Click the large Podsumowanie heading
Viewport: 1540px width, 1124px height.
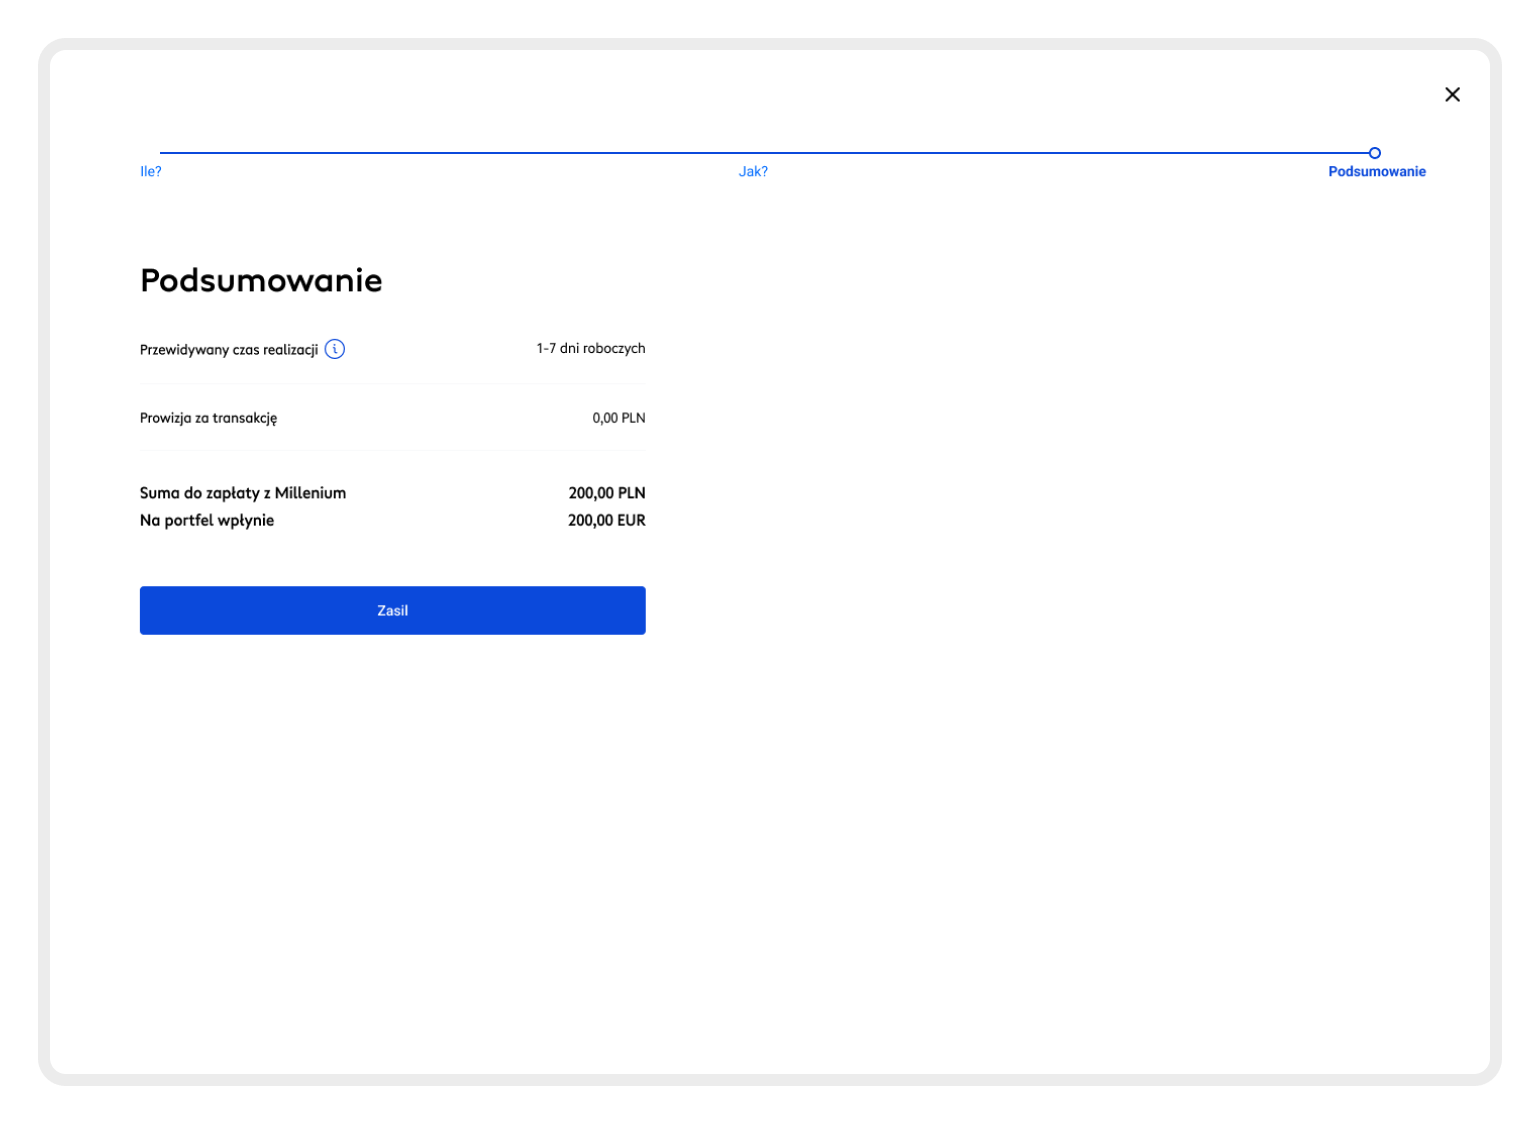coord(261,280)
